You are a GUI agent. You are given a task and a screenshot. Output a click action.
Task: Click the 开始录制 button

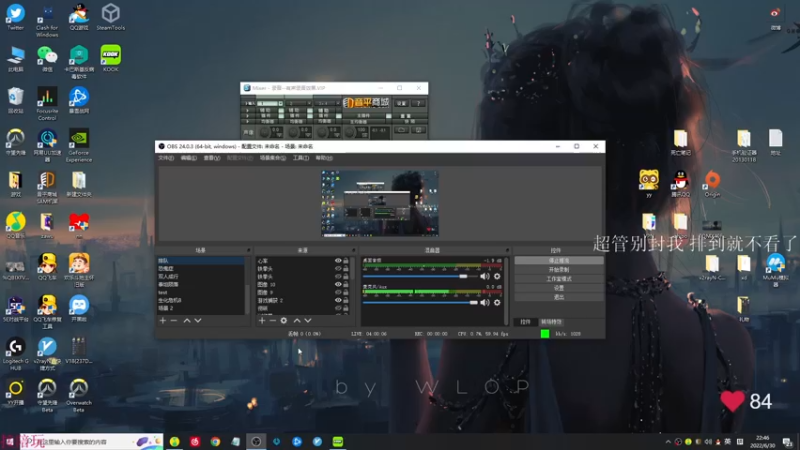pos(559,270)
